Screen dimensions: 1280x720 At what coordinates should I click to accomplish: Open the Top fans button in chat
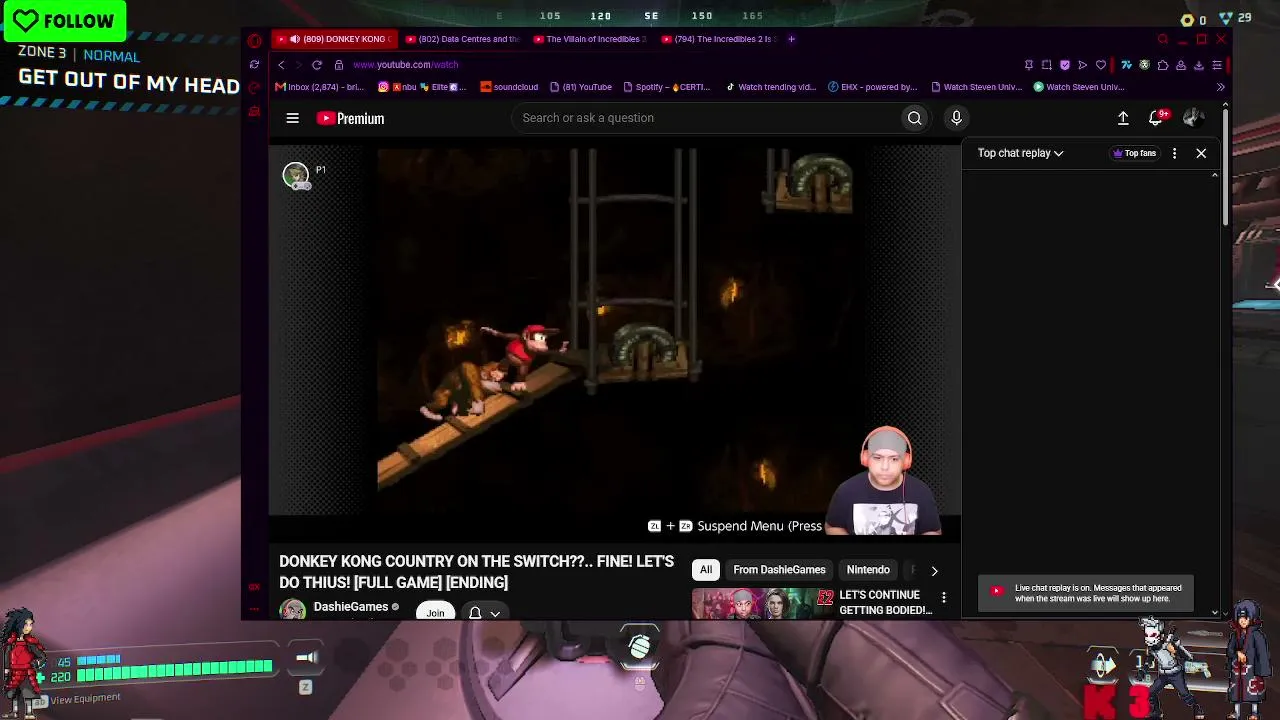coord(1134,153)
